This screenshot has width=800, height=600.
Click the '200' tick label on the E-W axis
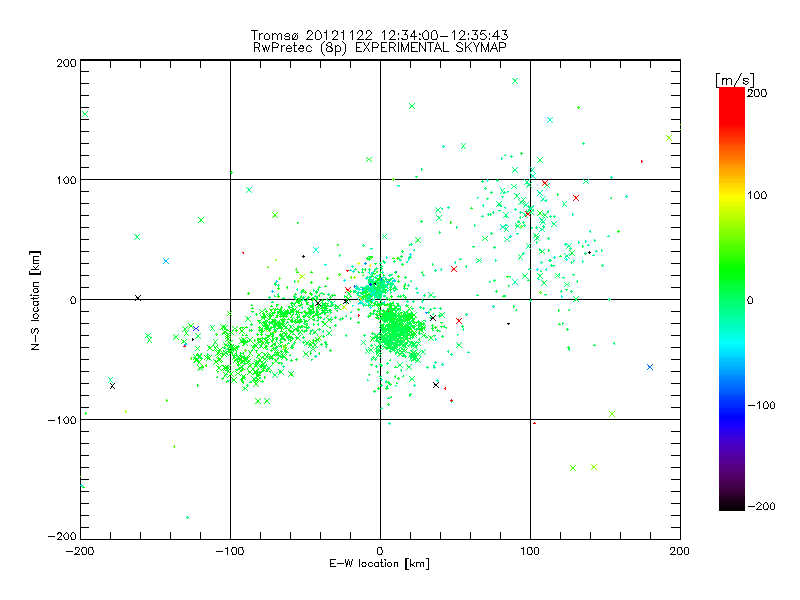point(680,551)
